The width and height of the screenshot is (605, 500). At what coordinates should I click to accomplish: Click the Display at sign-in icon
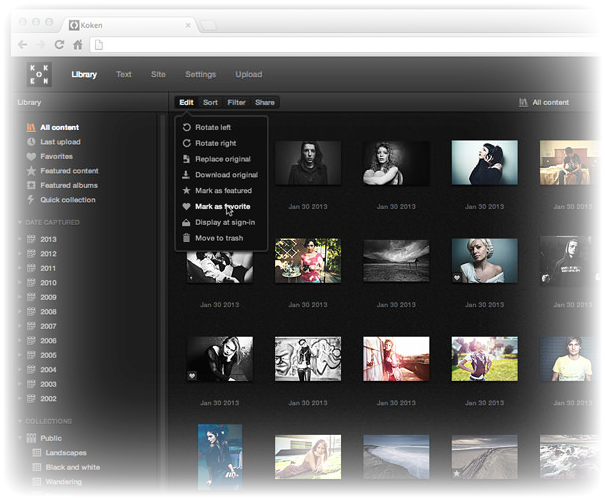186,222
